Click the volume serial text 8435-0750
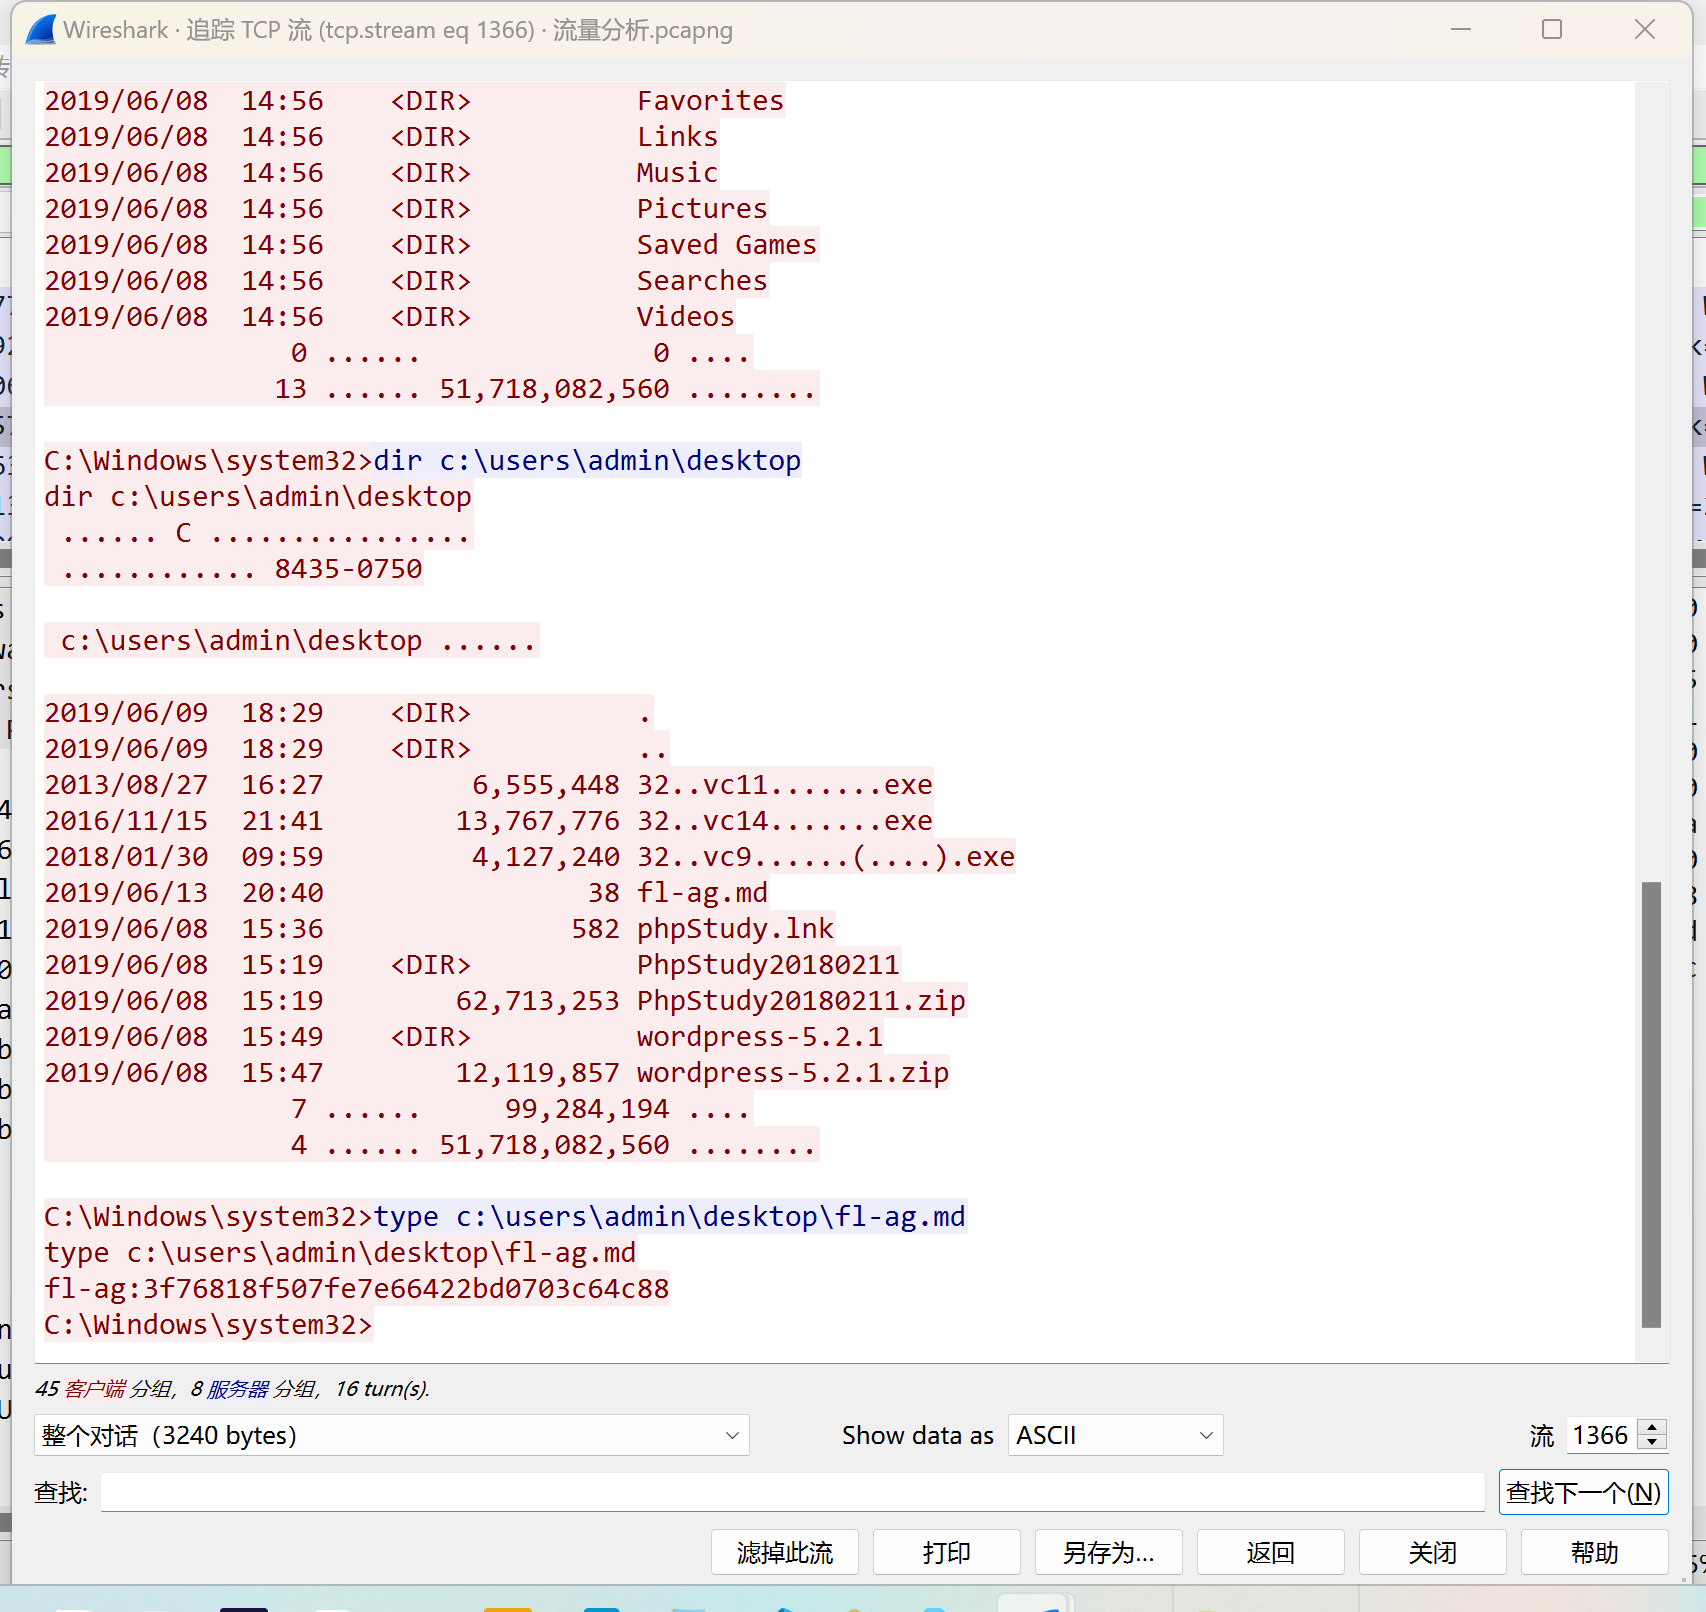 [349, 568]
